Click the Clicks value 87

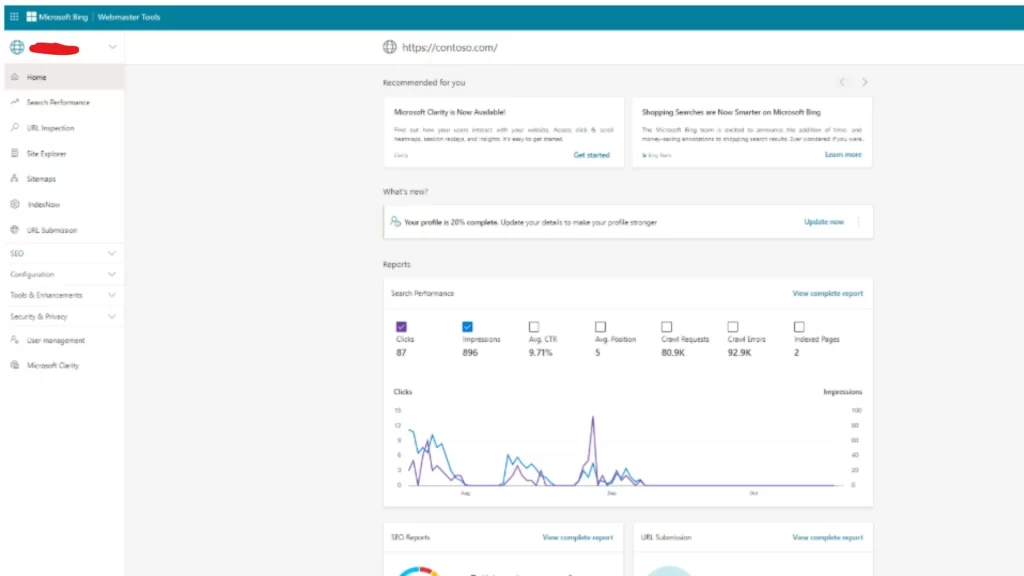[401, 353]
